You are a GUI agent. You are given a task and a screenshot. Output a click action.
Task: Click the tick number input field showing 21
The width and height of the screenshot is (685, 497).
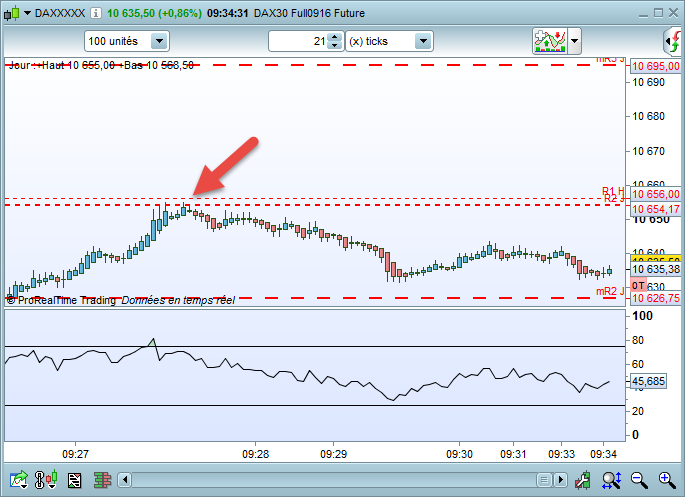pyautogui.click(x=298, y=41)
